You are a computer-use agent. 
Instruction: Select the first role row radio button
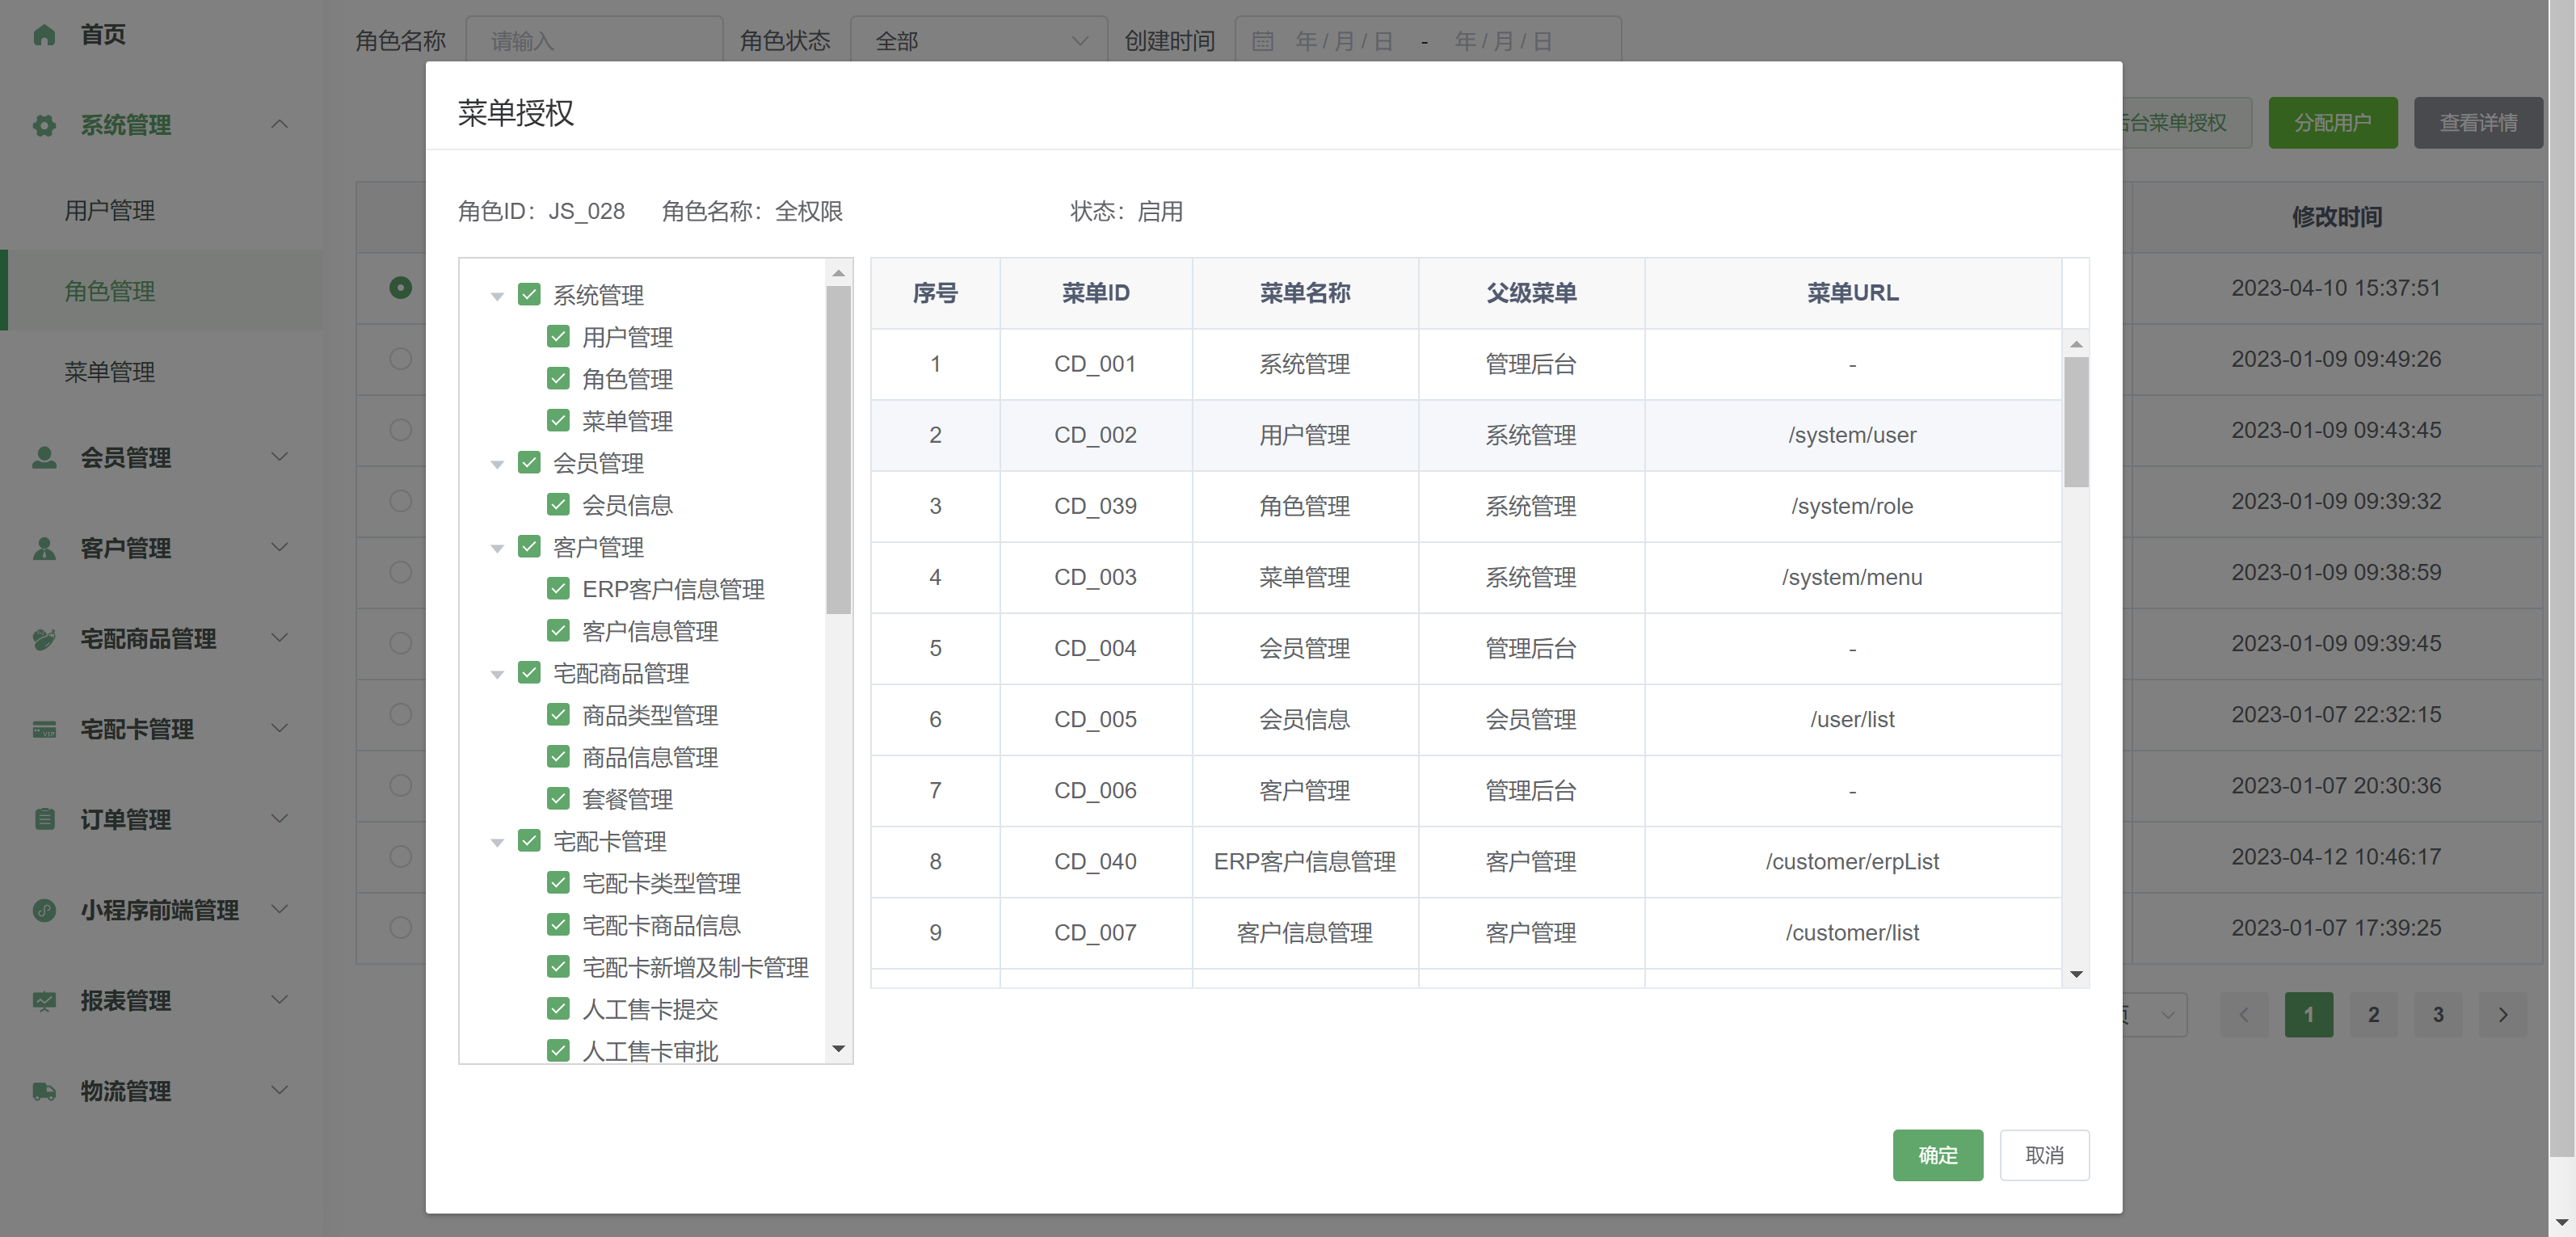[x=400, y=288]
